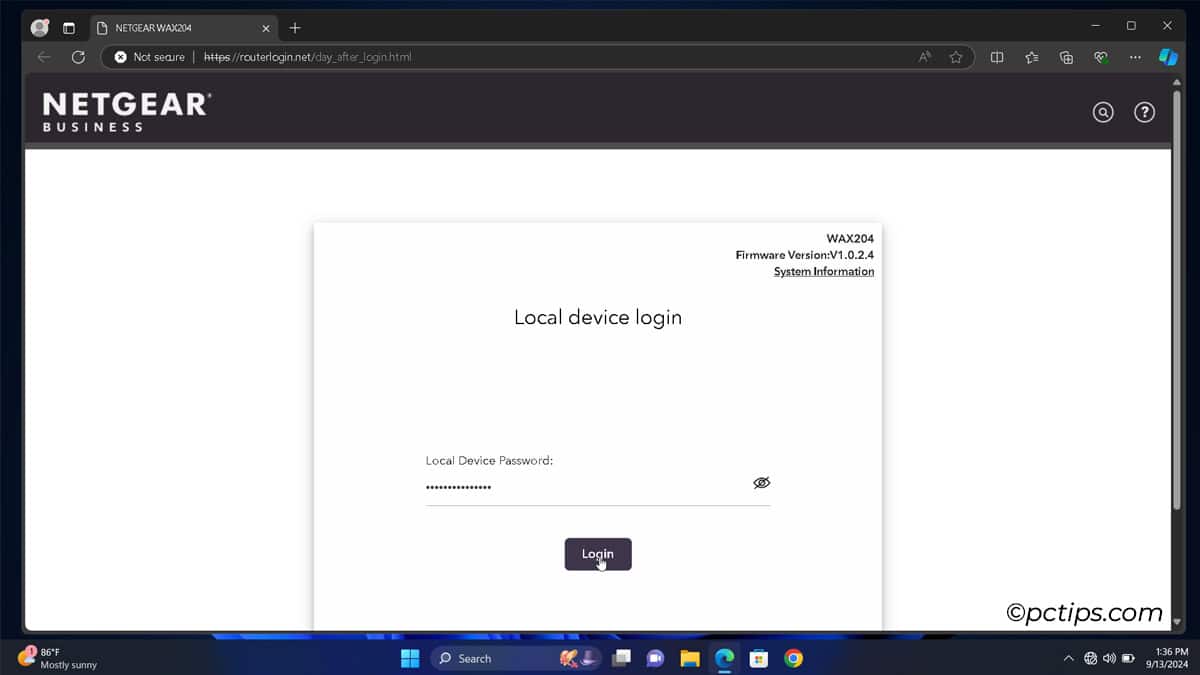Click the browser back arrow

(43, 57)
